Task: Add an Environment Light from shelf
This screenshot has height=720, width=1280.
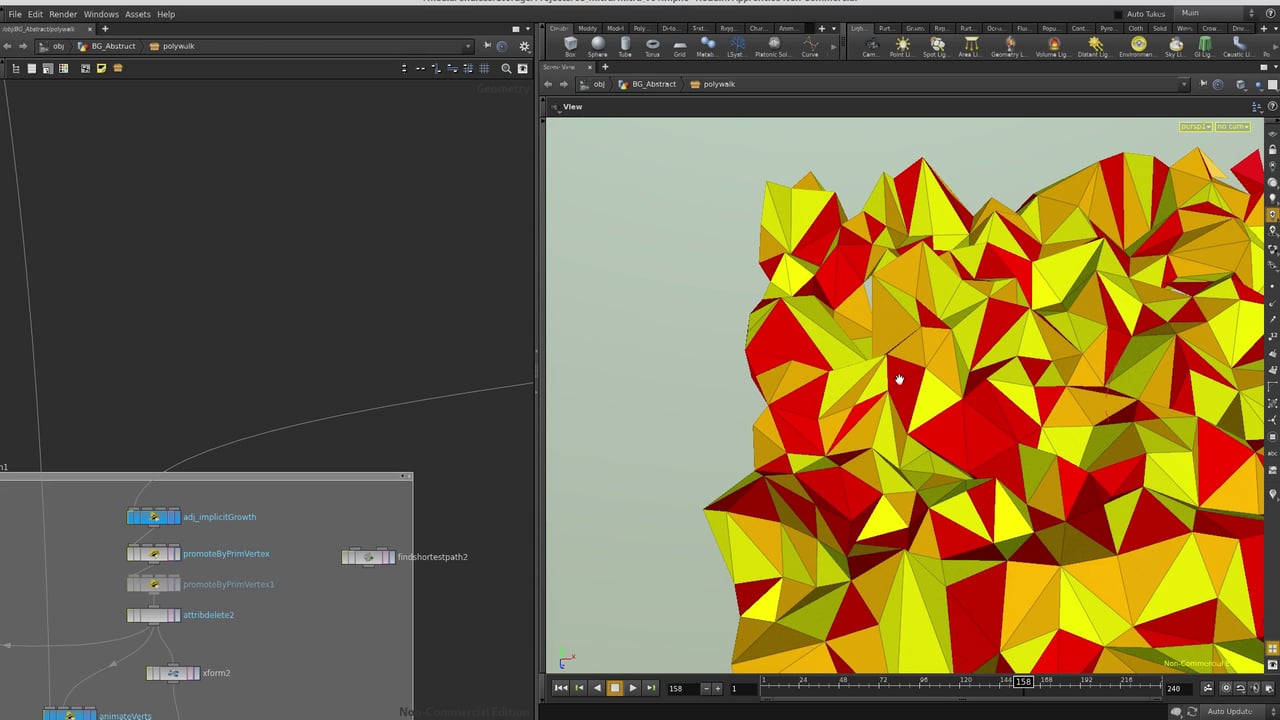Action: tap(1137, 47)
